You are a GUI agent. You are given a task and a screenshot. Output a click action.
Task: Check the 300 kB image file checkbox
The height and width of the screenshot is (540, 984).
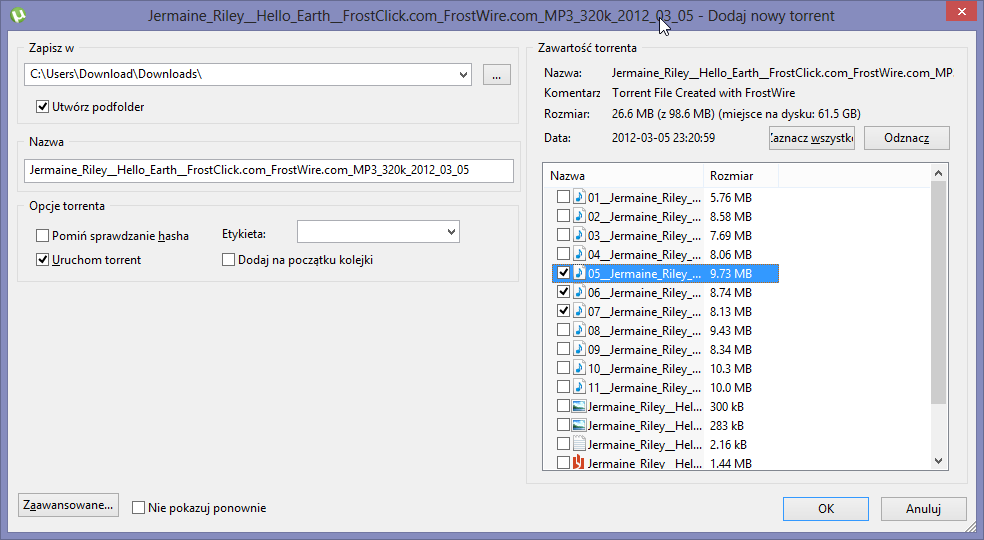564,406
